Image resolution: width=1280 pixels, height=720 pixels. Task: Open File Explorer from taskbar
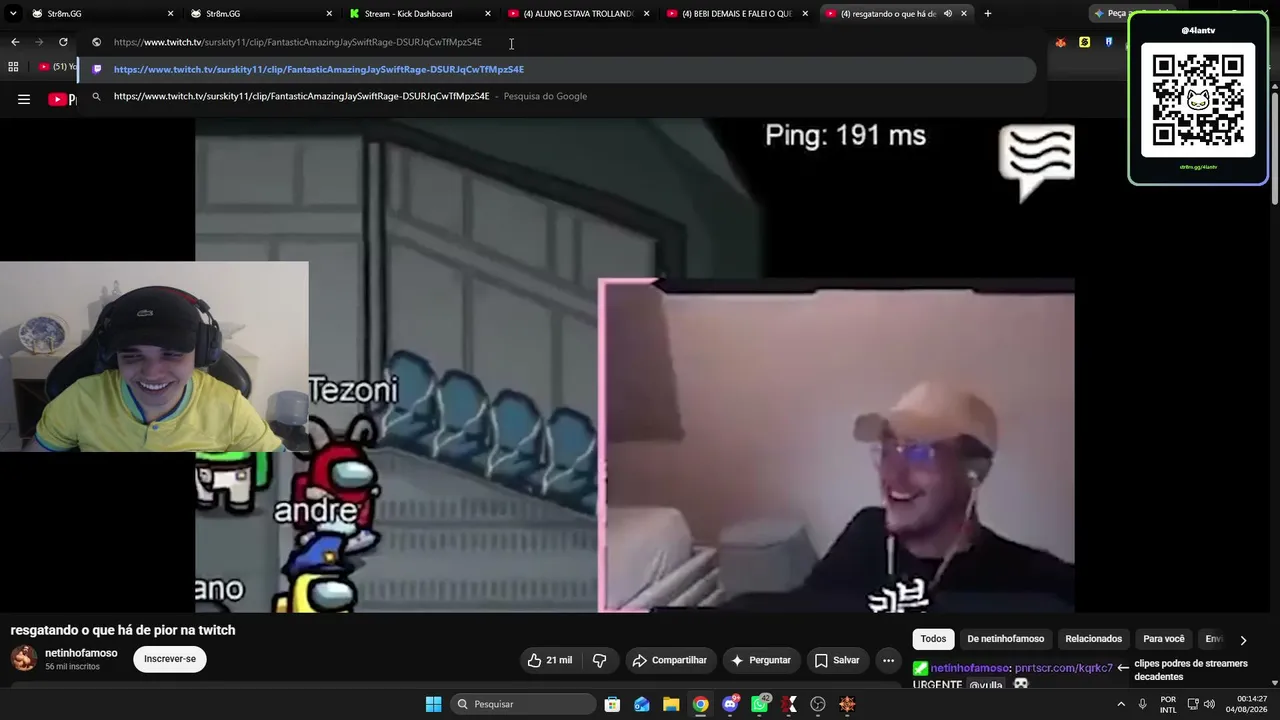point(671,704)
